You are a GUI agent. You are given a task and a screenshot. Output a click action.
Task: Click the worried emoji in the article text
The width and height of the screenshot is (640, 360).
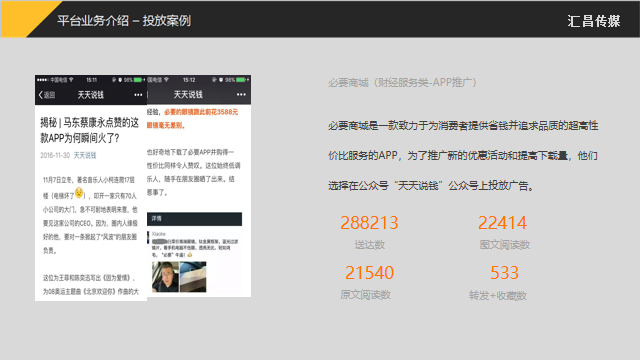click(x=79, y=192)
